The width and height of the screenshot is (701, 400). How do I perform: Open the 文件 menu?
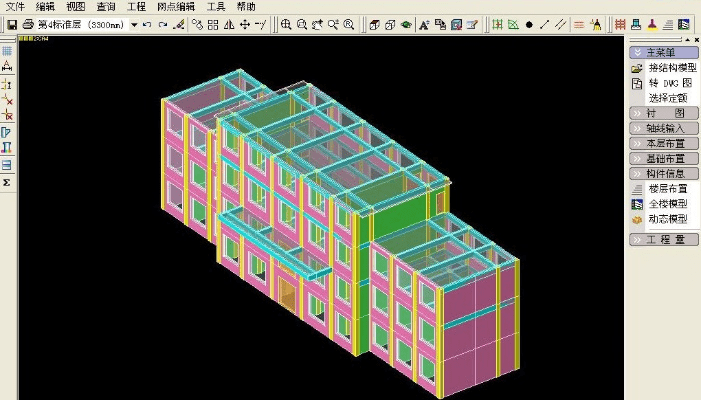coord(15,6)
